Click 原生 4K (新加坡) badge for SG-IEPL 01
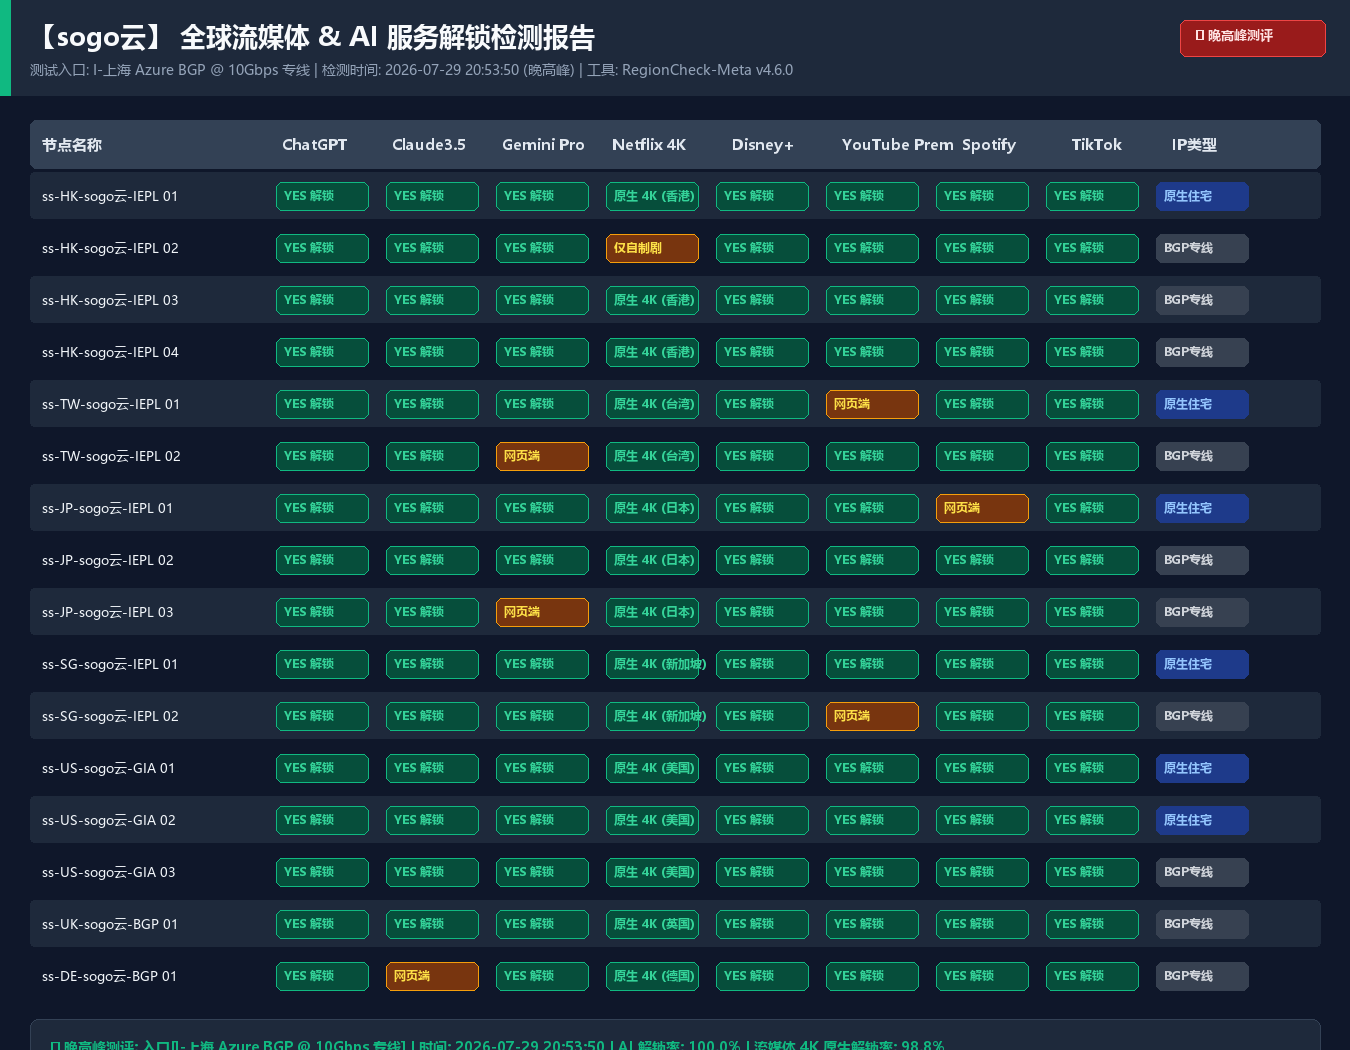 [x=652, y=664]
